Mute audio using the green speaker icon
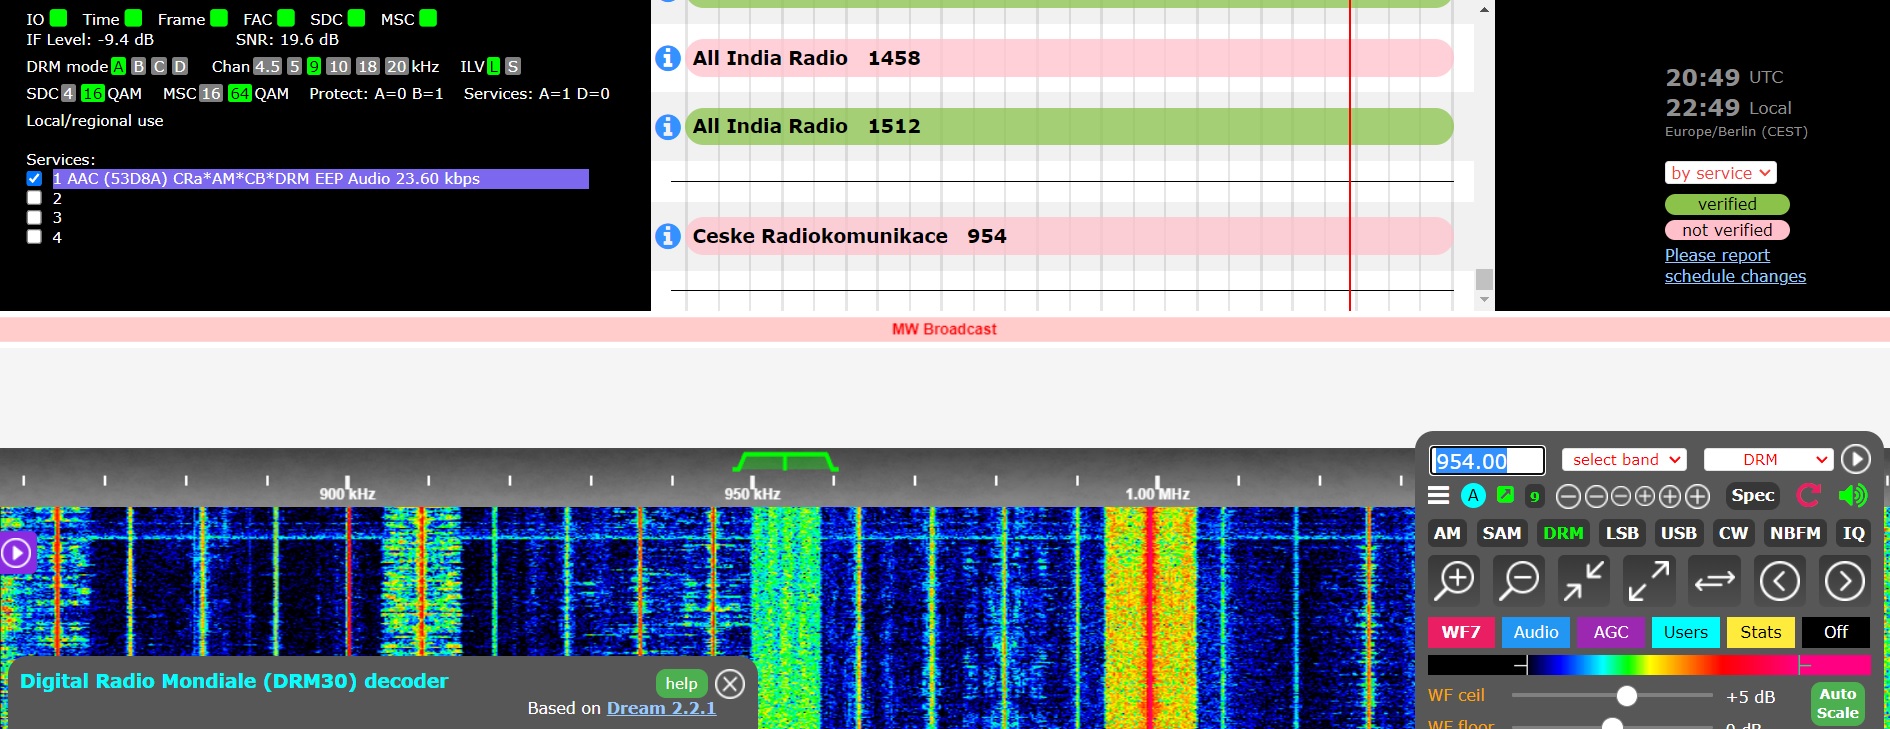Viewport: 1890px width, 729px height. [1852, 495]
